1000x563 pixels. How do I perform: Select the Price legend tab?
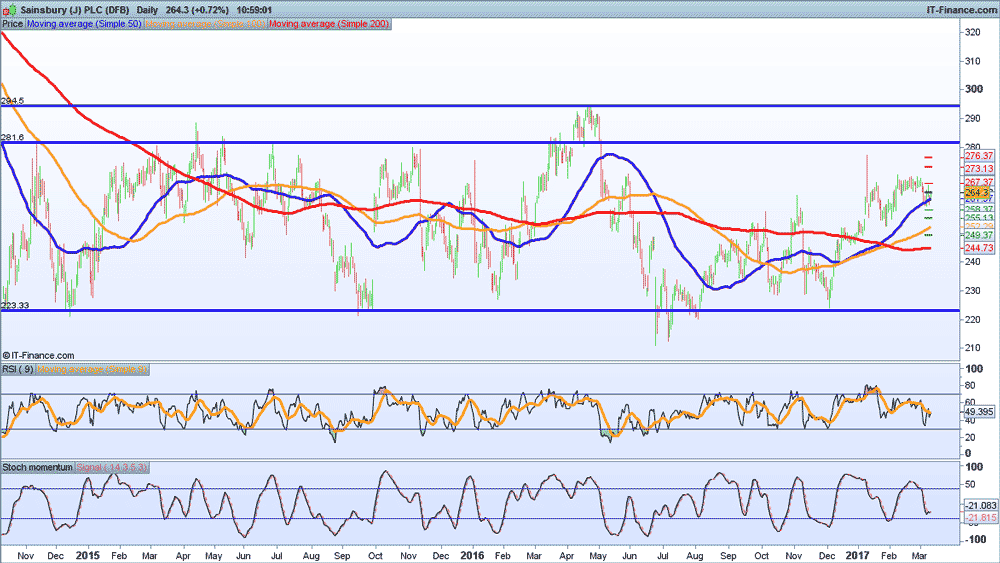point(12,24)
